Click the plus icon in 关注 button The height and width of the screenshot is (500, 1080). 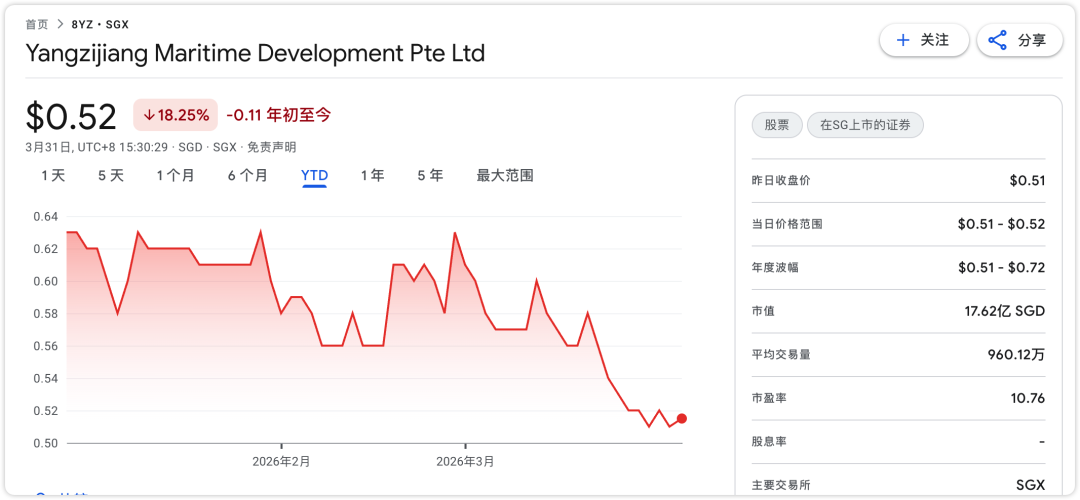903,40
